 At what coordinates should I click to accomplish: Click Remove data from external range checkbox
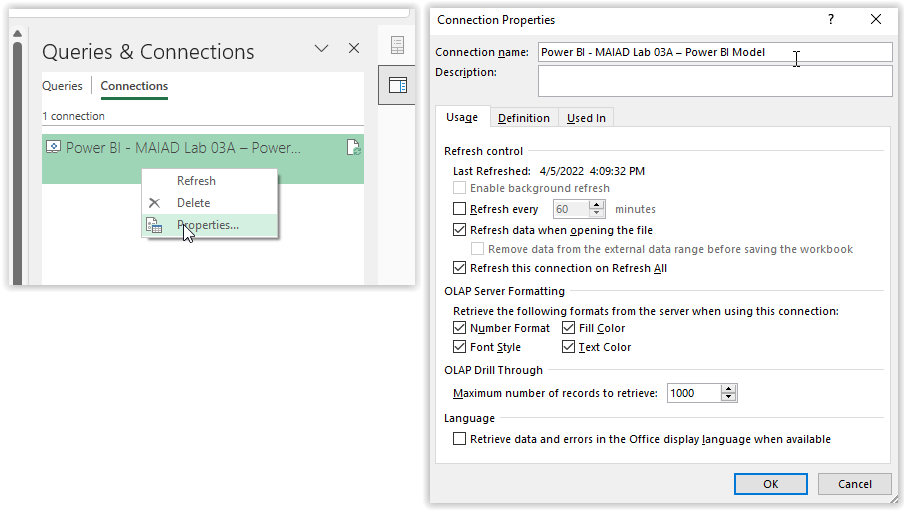pos(477,249)
